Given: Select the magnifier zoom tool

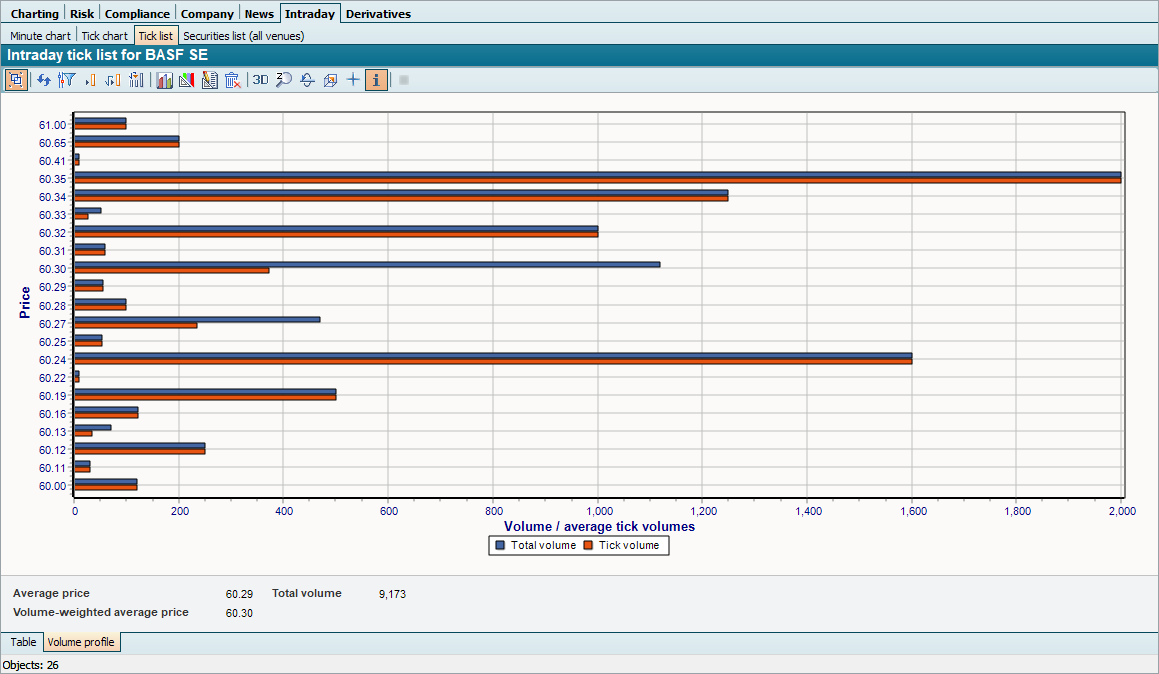Looking at the screenshot, I should tap(283, 80).
